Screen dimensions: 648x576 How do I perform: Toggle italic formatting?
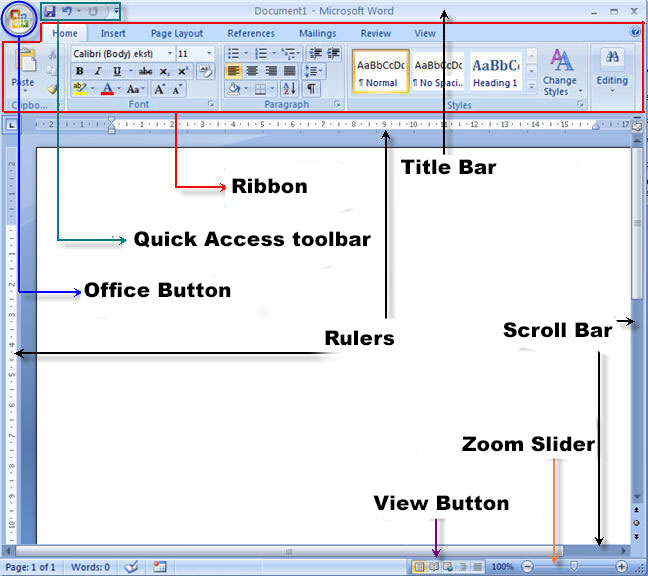[x=98, y=71]
